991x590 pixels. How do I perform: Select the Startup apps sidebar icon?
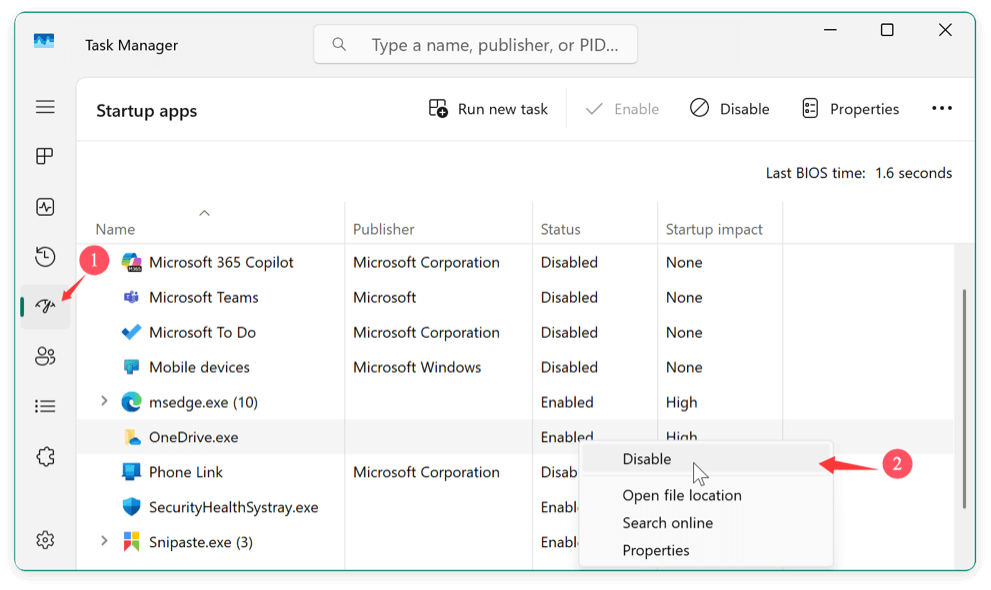click(x=45, y=307)
